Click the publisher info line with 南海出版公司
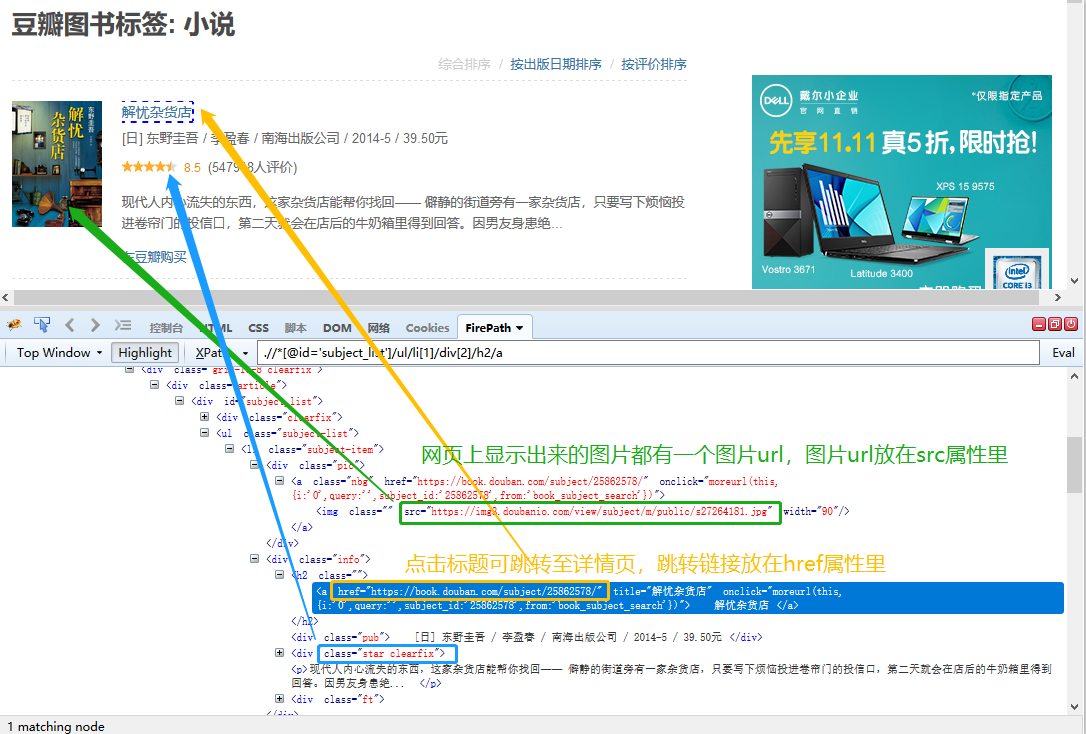Viewport: 1086px width, 734px height. click(x=285, y=138)
